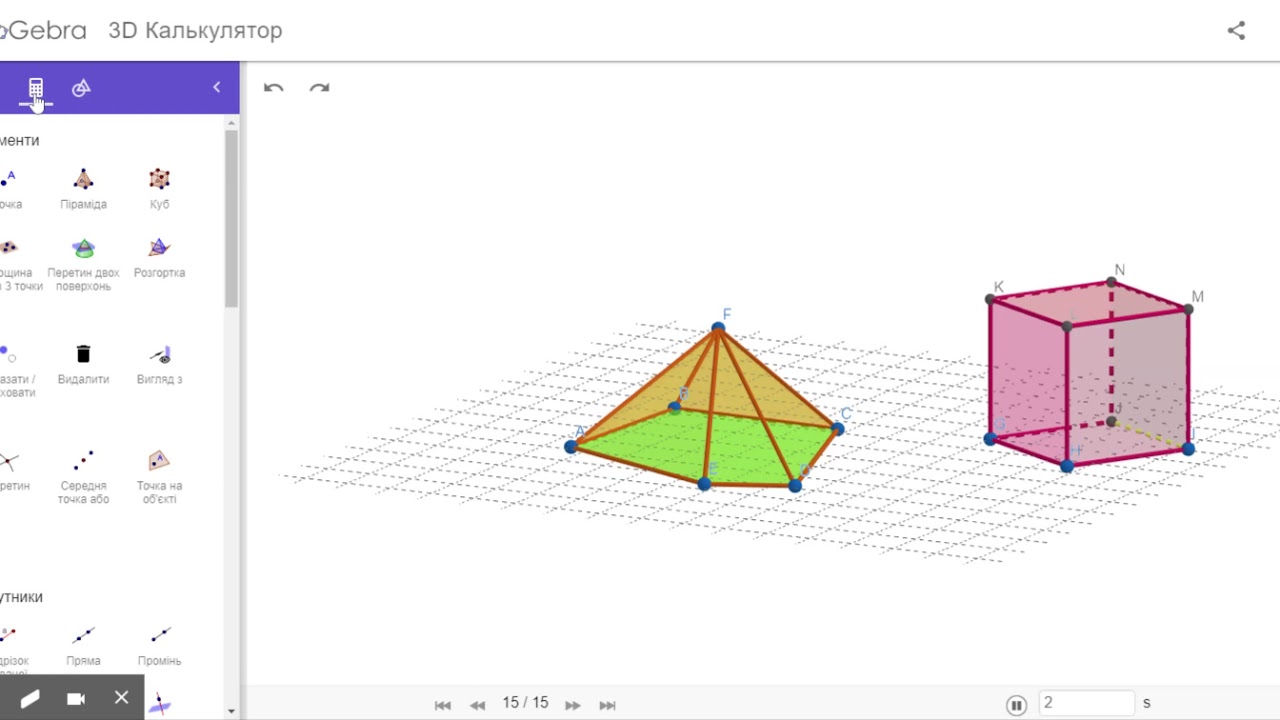
Task: Select the Промінь (Ray) tool
Action: pyautogui.click(x=159, y=645)
